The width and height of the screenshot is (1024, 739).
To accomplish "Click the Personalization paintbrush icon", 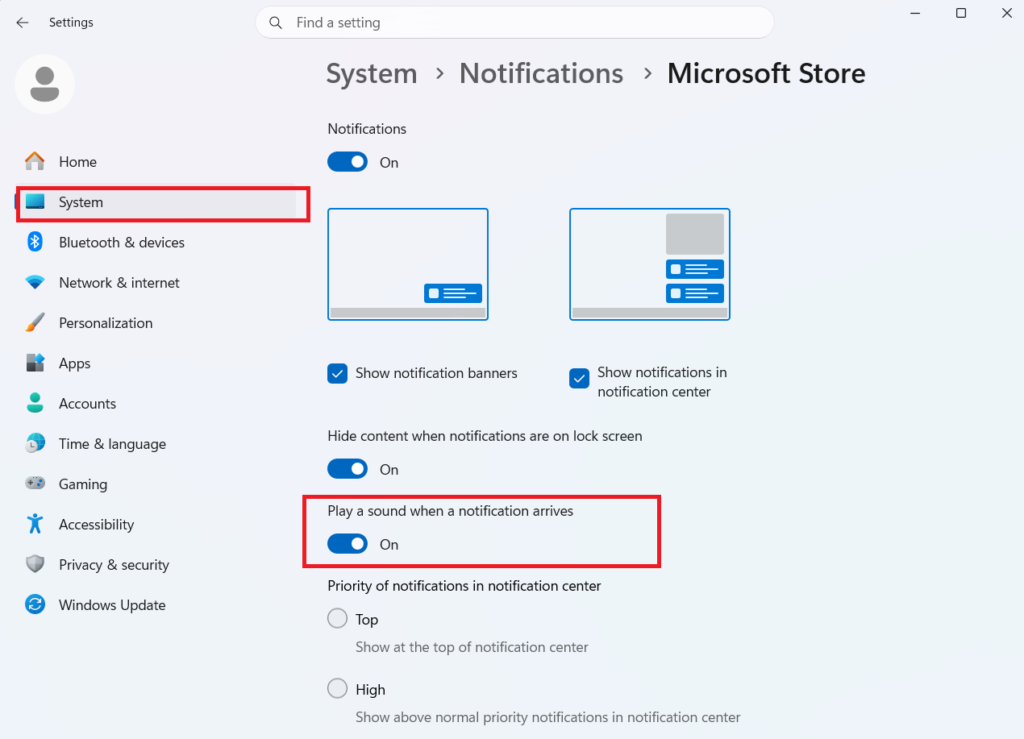I will [35, 322].
